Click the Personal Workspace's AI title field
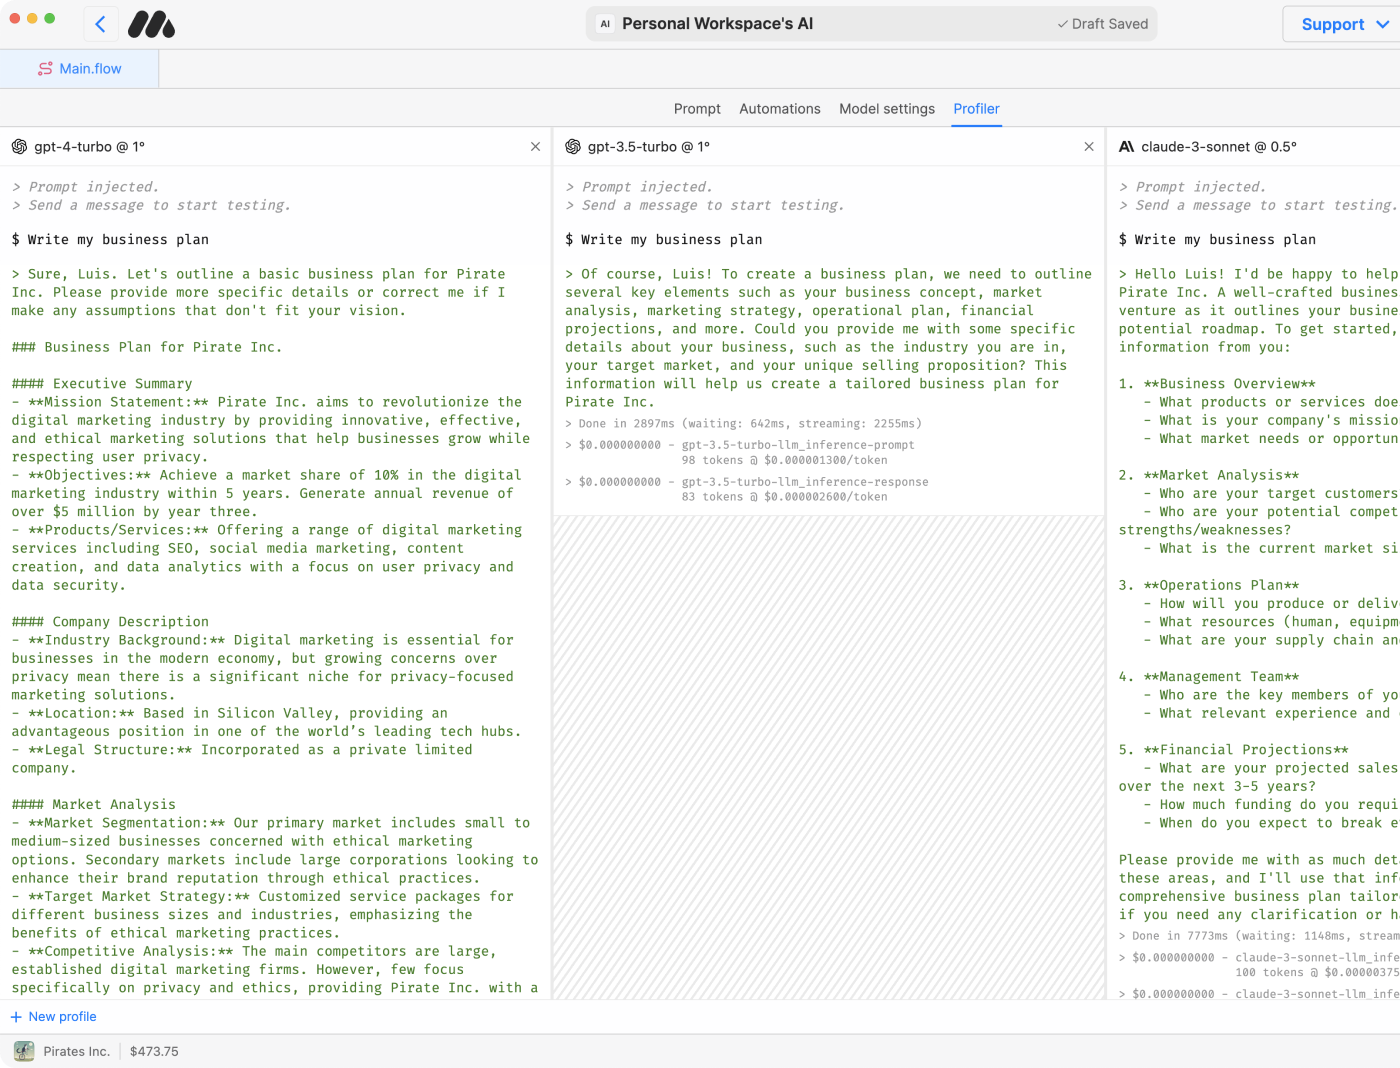The width and height of the screenshot is (1400, 1068). 717,24
